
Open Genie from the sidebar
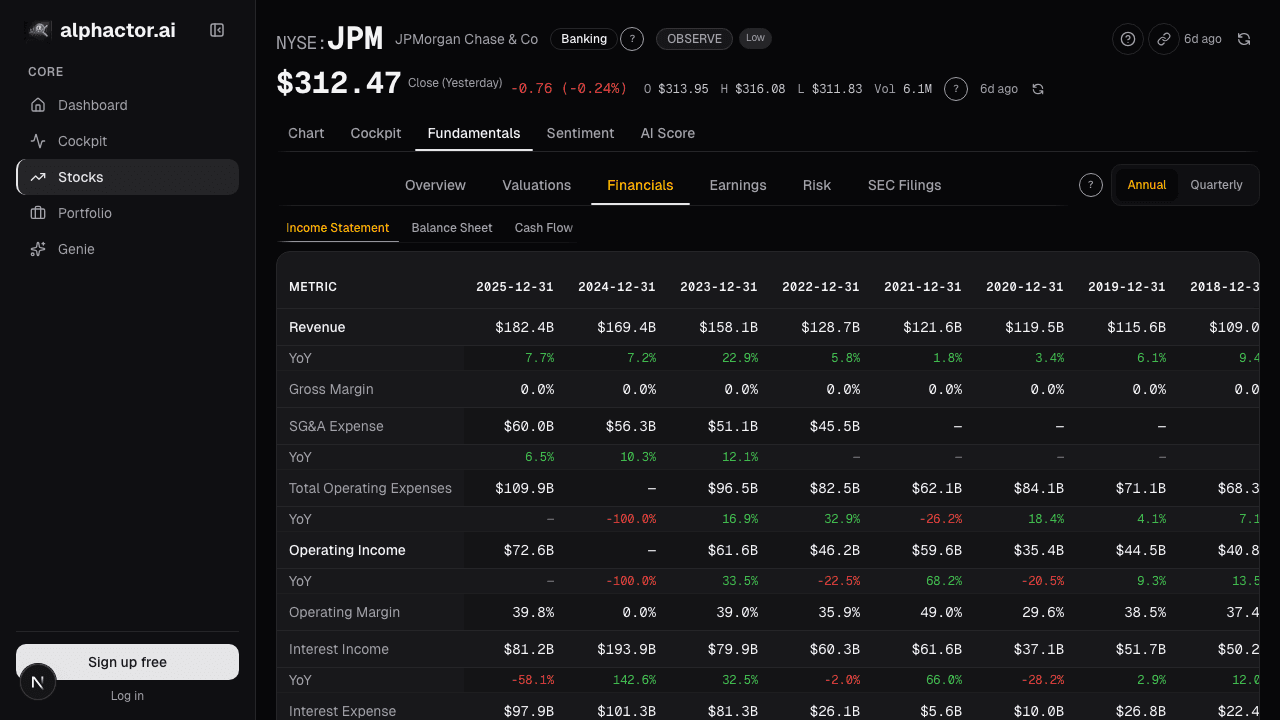point(128,249)
